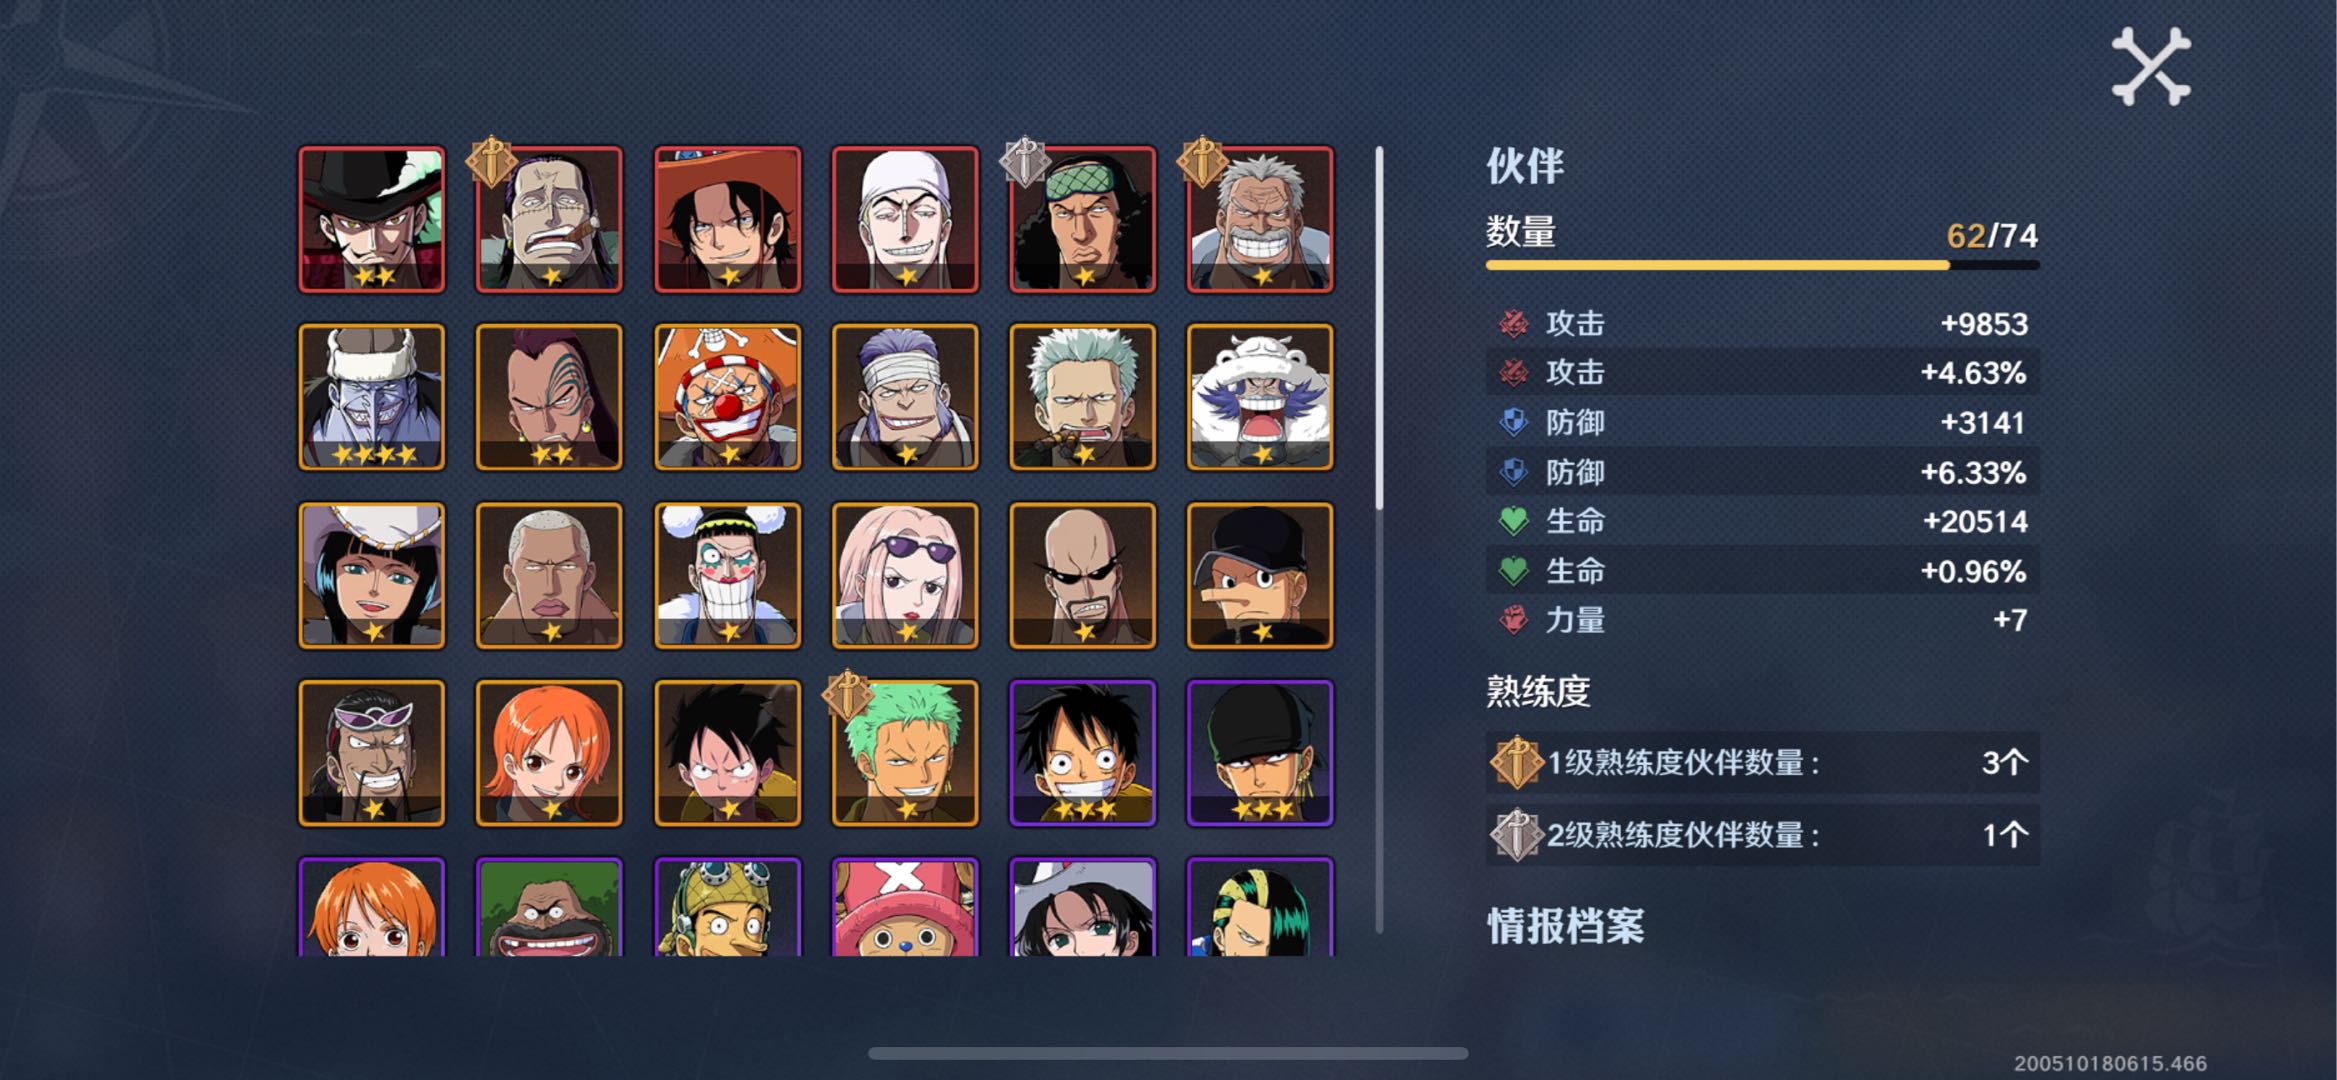2337x1080 pixels.
Task: Click the red attack icon beside 攻击 +9853
Action: click(x=1514, y=323)
